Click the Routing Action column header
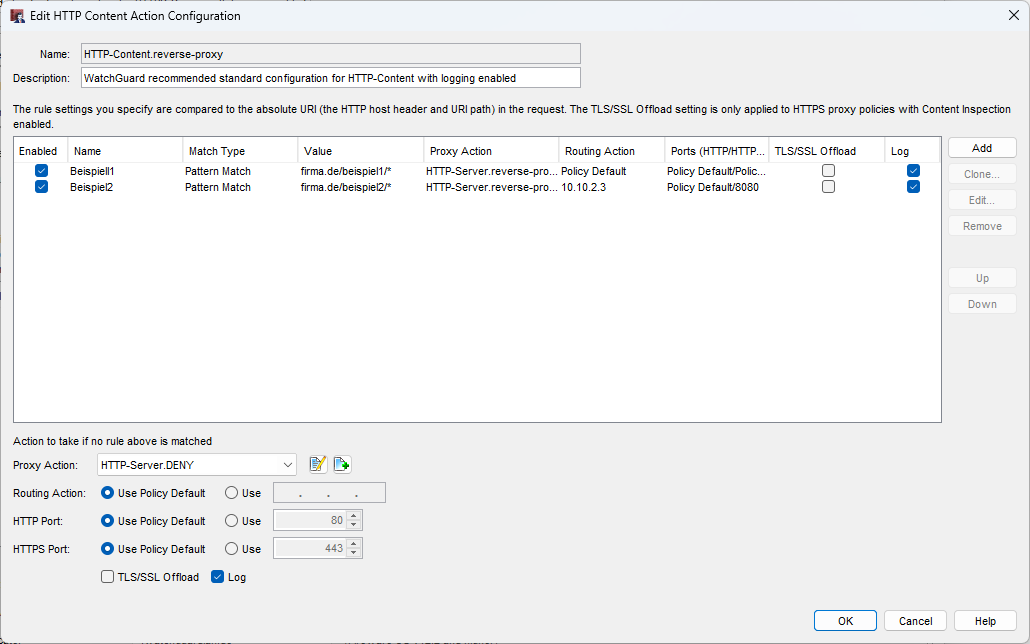 612,151
